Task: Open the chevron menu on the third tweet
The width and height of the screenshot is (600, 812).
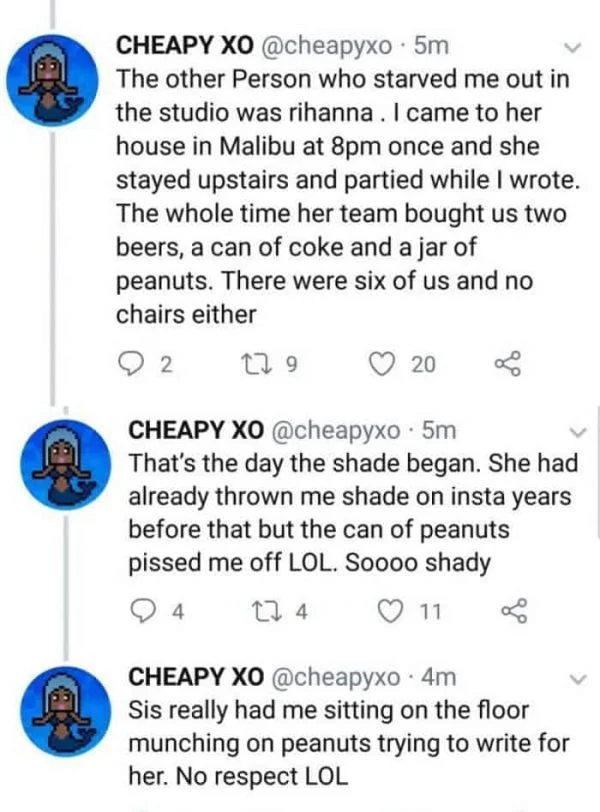Action: pos(577,678)
